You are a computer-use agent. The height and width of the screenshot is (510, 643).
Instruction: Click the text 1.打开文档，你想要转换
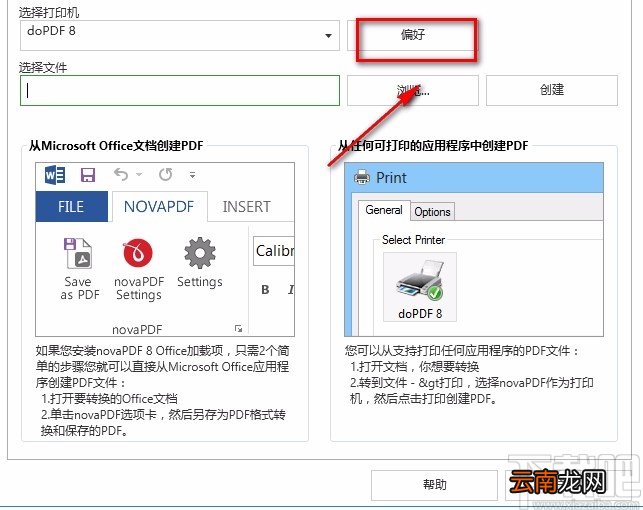(x=415, y=366)
